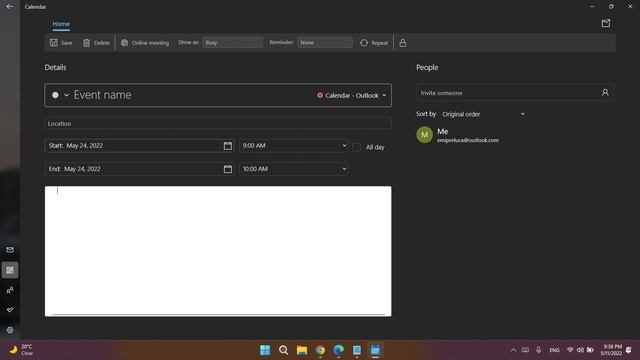
Task: Open the contact picker icon
Action: point(605,93)
